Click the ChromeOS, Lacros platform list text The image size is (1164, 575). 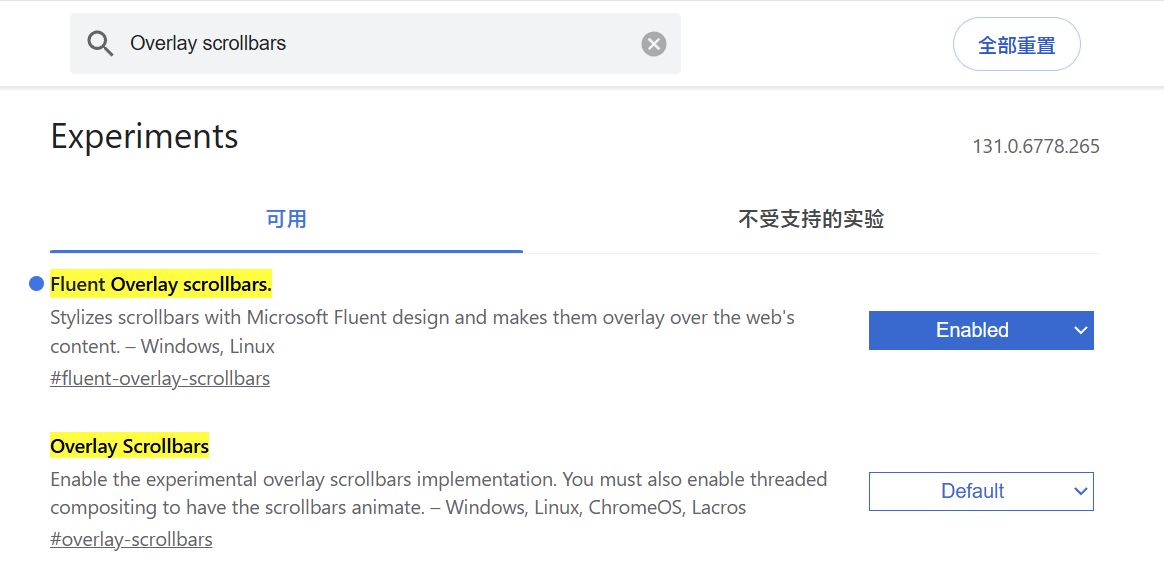click(x=667, y=507)
